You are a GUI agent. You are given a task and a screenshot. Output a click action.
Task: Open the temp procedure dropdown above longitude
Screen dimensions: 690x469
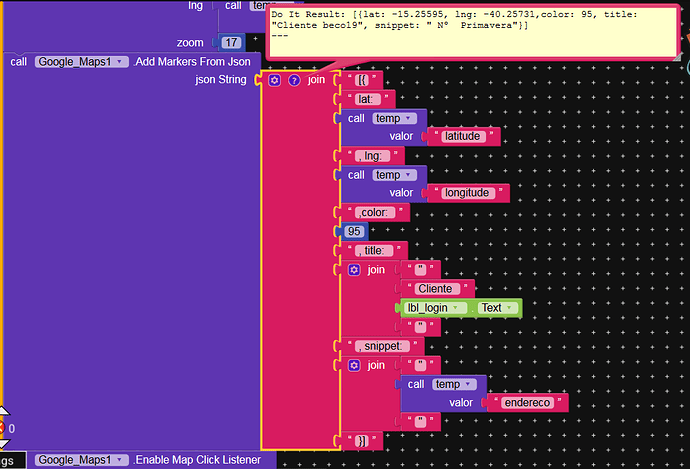pyautogui.click(x=394, y=175)
